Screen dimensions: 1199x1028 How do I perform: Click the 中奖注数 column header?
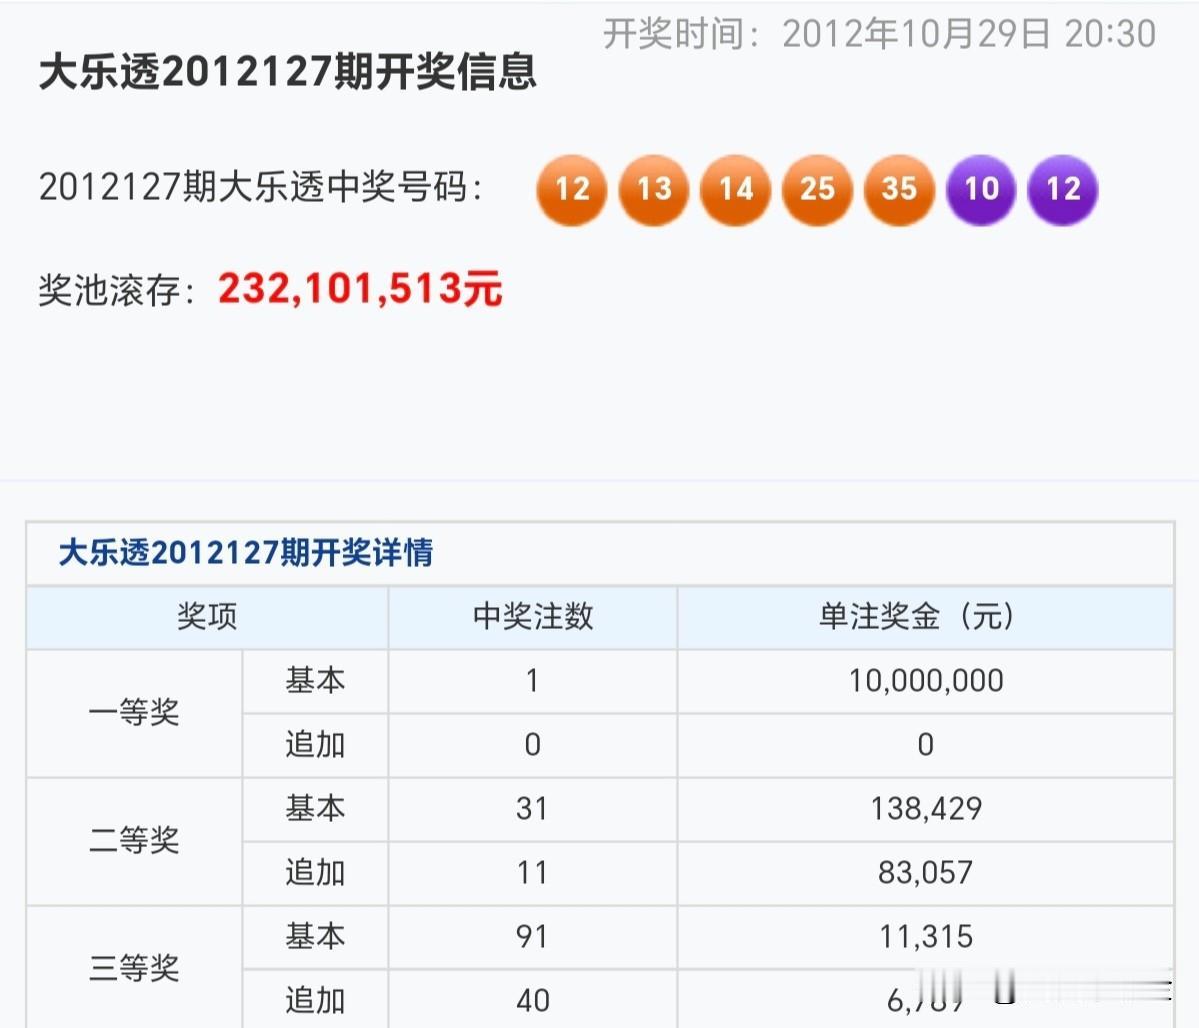532,617
